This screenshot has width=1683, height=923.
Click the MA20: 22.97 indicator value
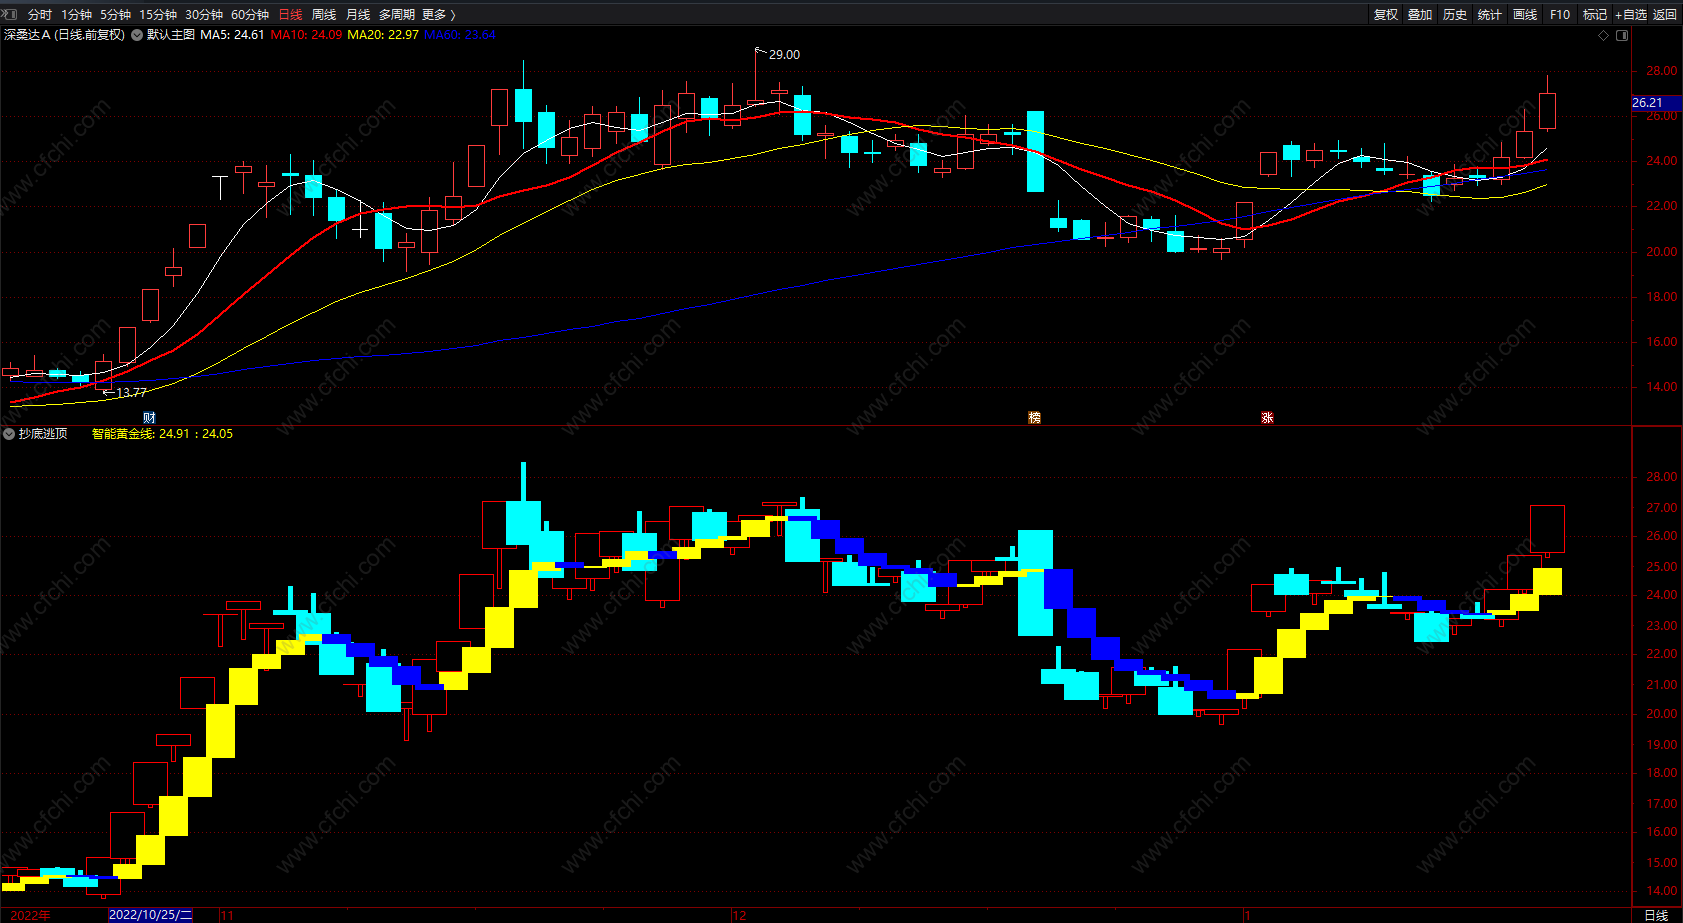(x=383, y=35)
